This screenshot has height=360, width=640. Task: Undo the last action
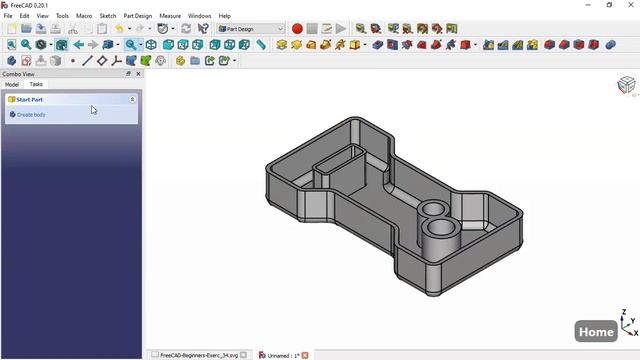pyautogui.click(x=119, y=29)
